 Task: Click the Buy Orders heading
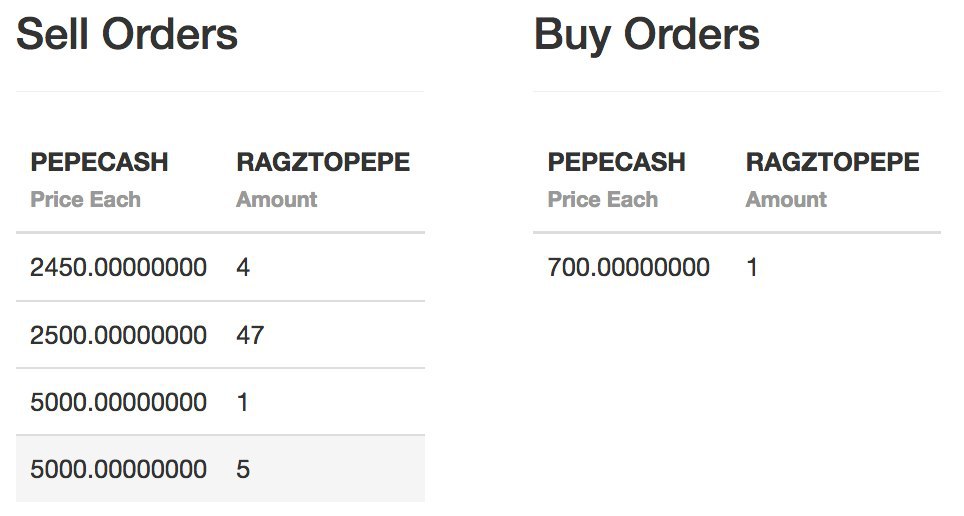(x=646, y=35)
